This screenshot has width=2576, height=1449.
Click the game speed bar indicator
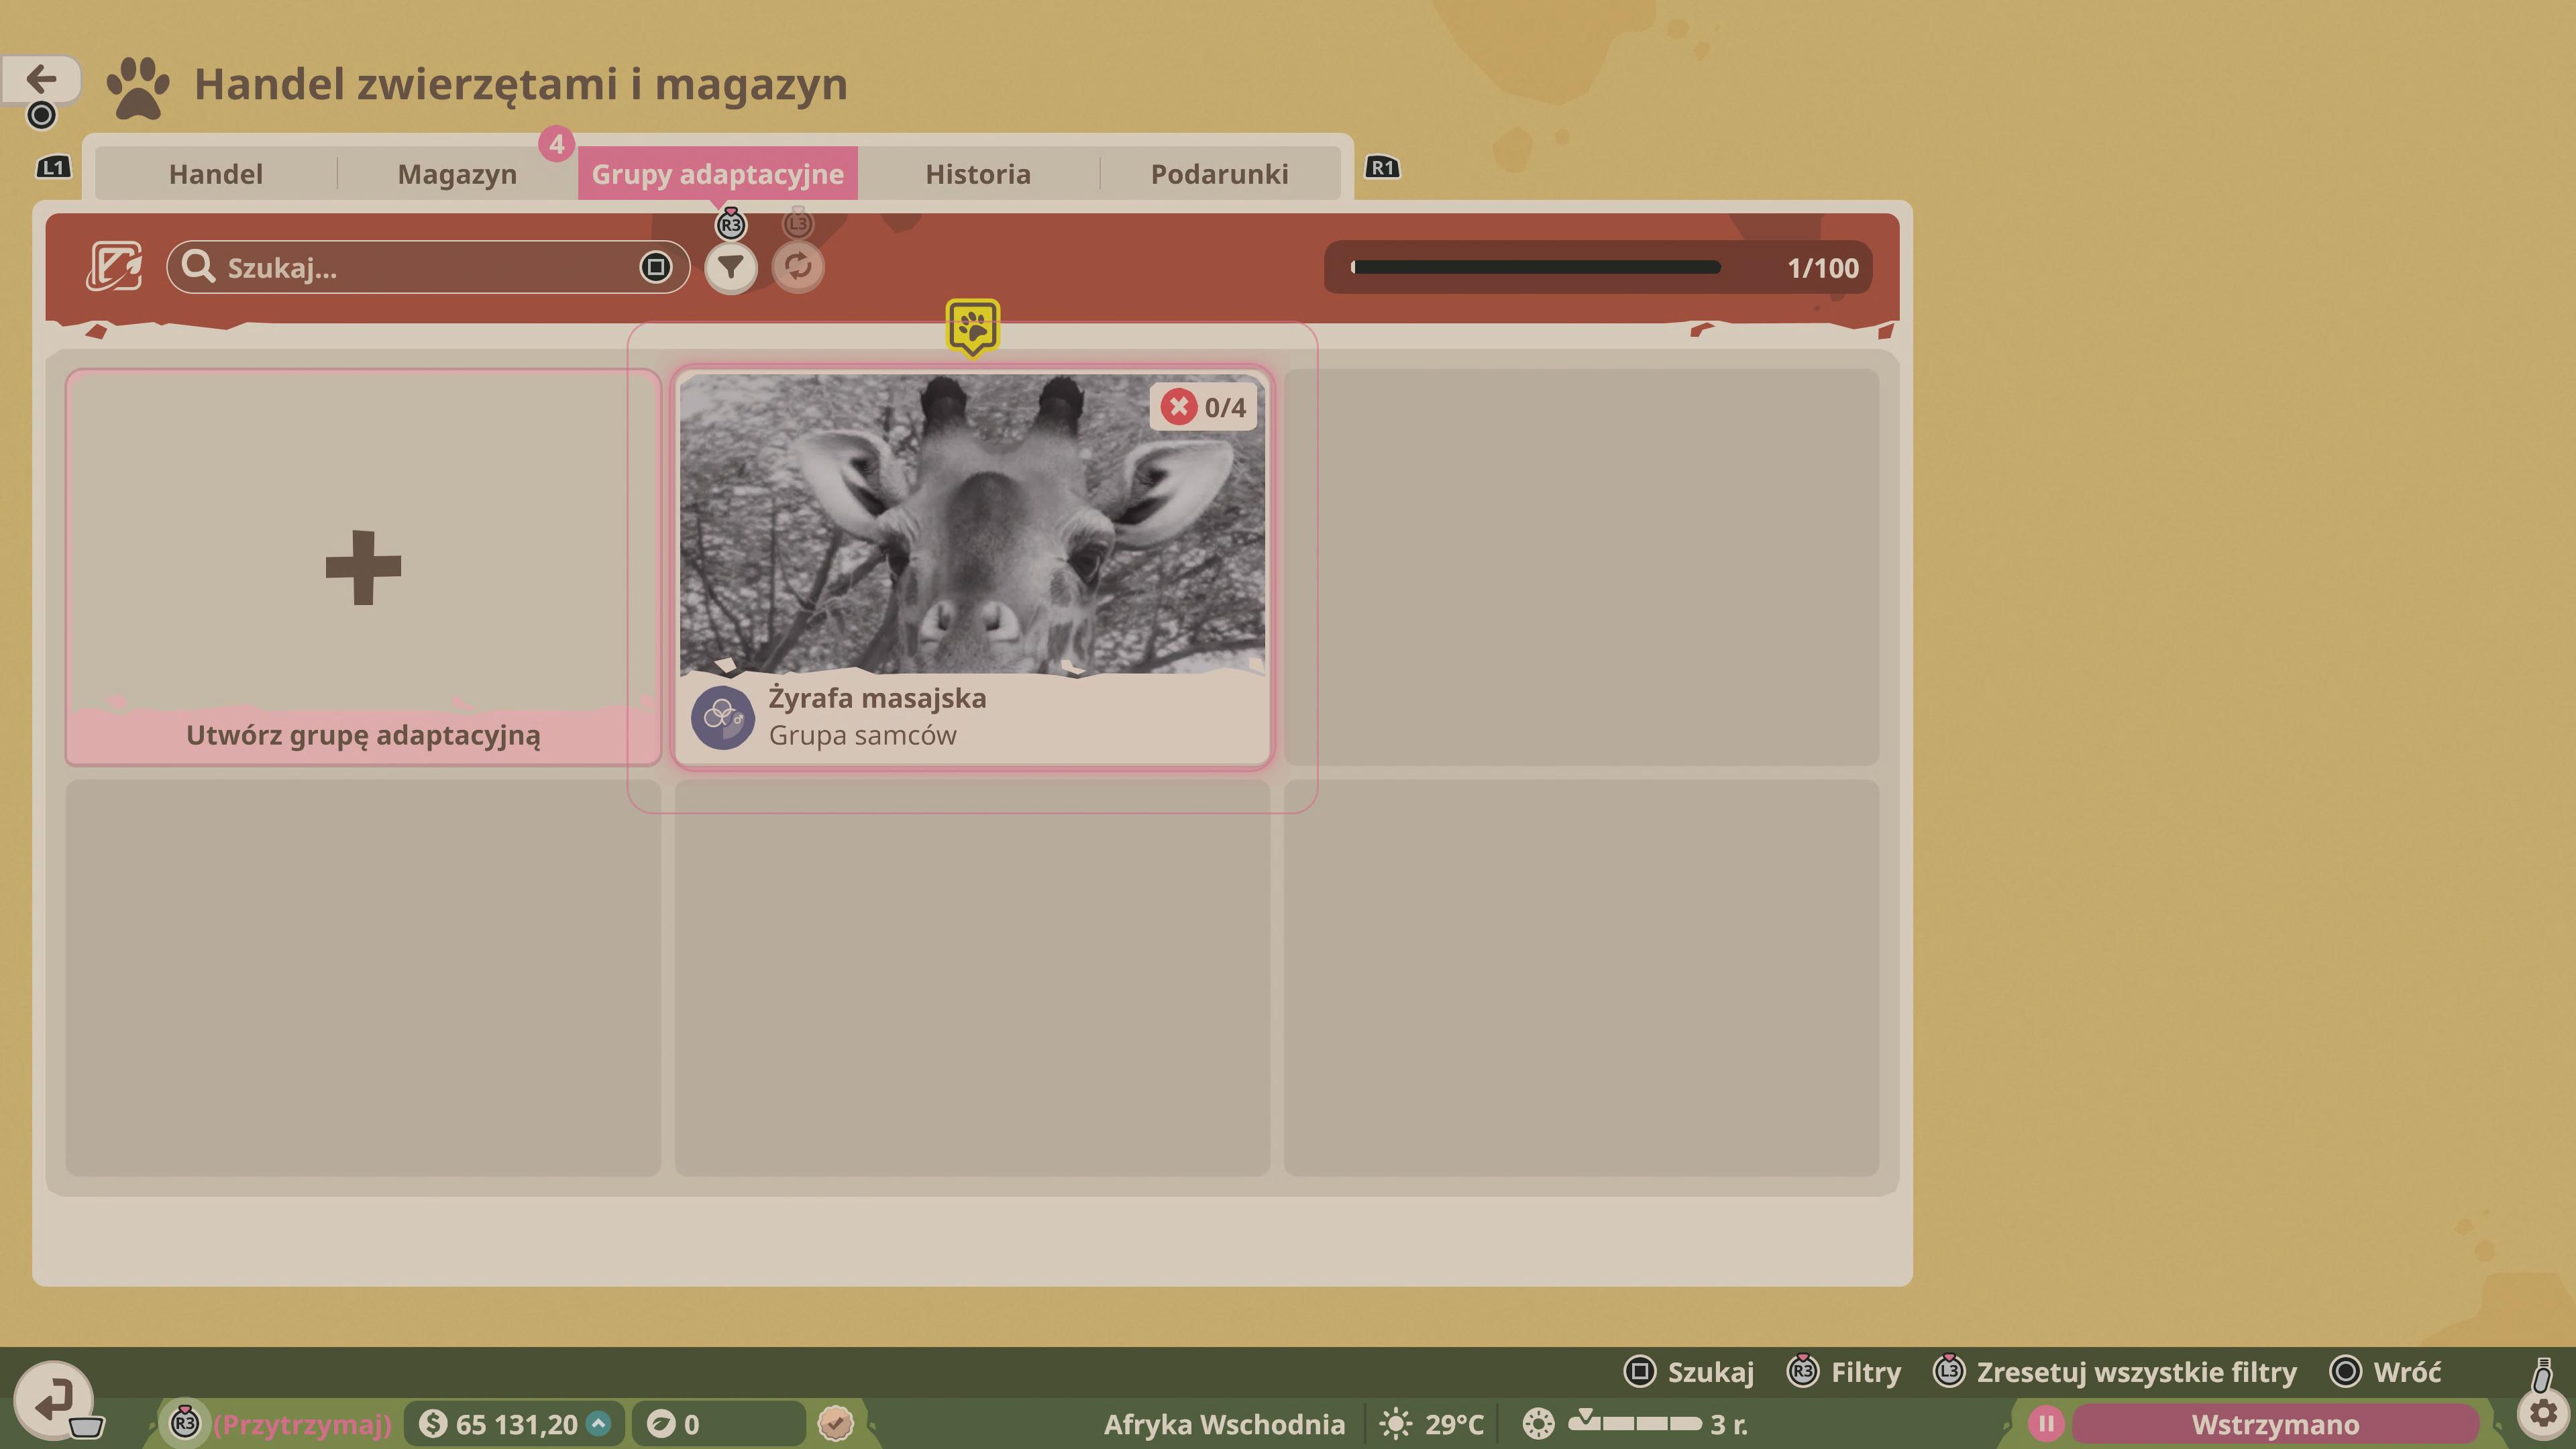[x=1635, y=1422]
